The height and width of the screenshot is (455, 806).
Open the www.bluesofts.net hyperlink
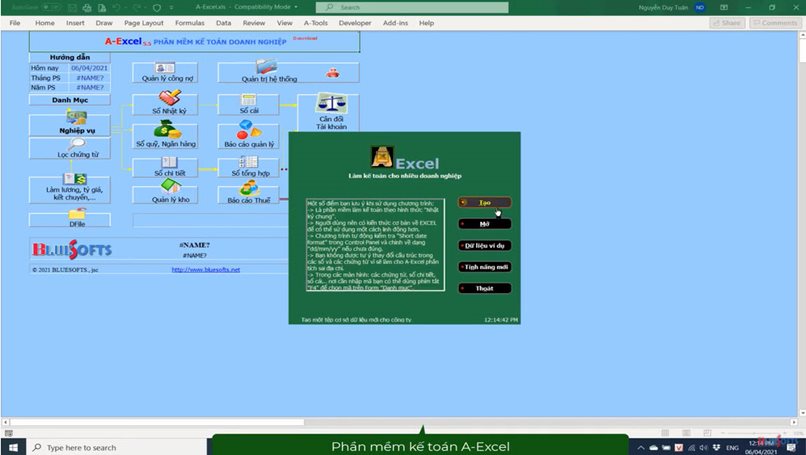click(206, 269)
